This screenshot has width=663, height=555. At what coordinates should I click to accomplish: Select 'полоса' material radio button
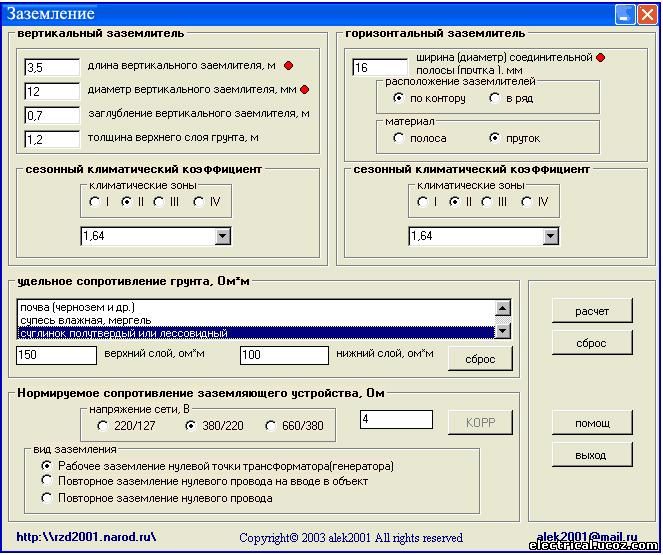[x=400, y=138]
